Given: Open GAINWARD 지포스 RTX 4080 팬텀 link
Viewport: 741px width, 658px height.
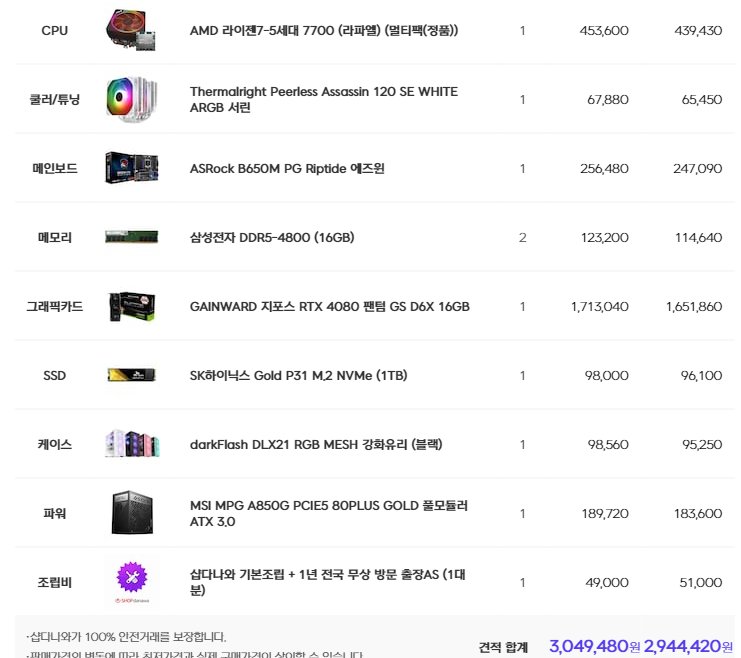Looking at the screenshot, I should coord(329,306).
